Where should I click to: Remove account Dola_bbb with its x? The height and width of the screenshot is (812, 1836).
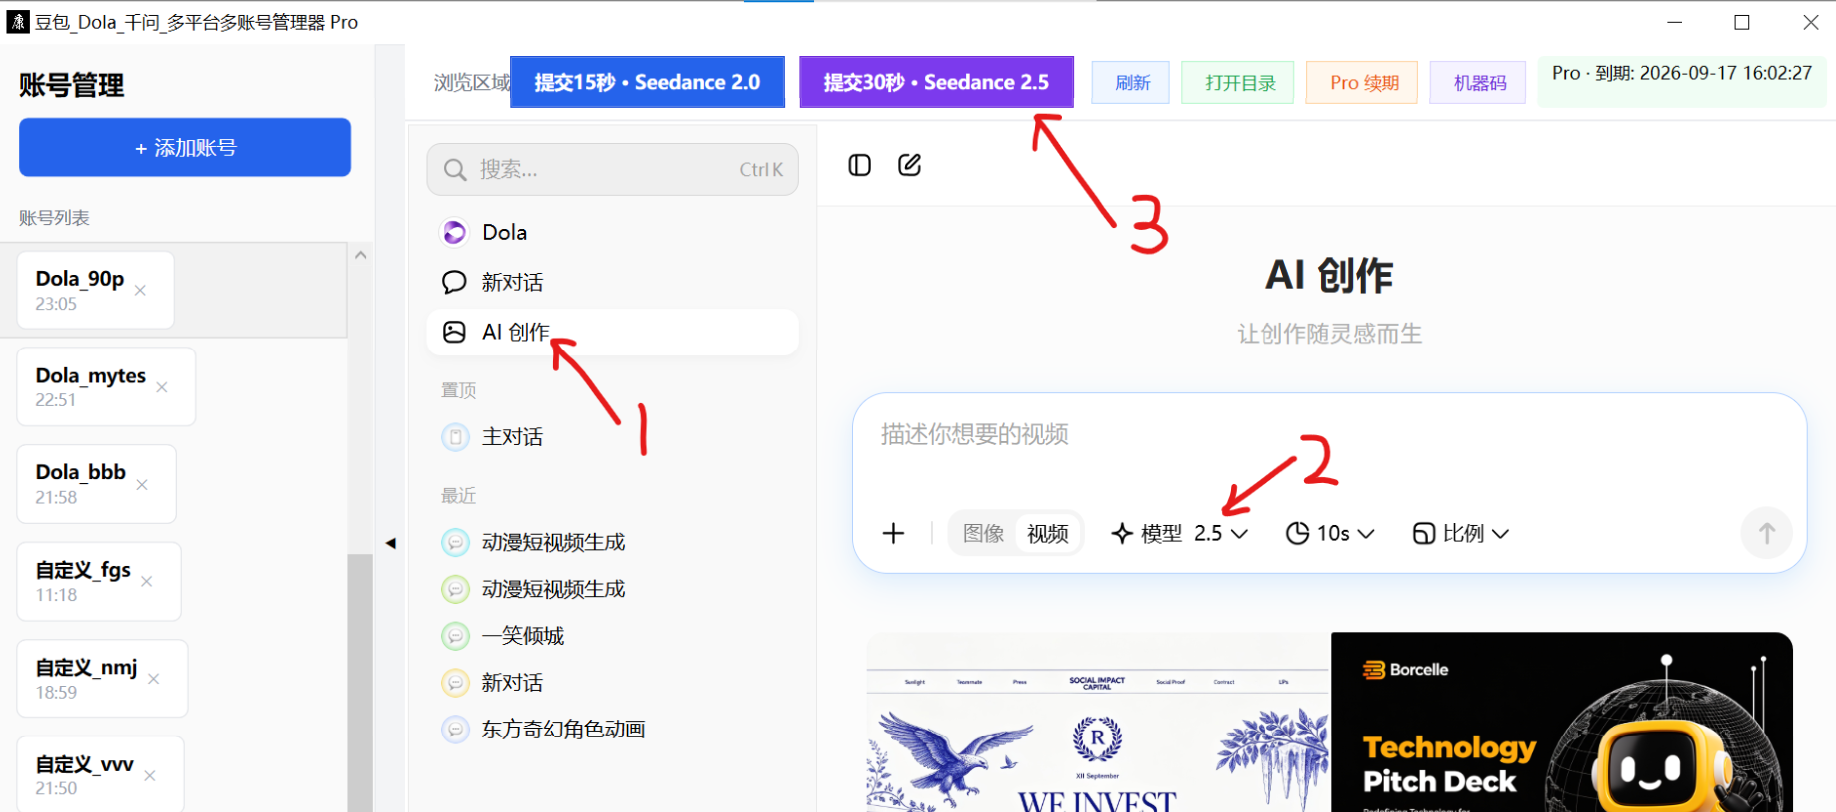pos(142,484)
